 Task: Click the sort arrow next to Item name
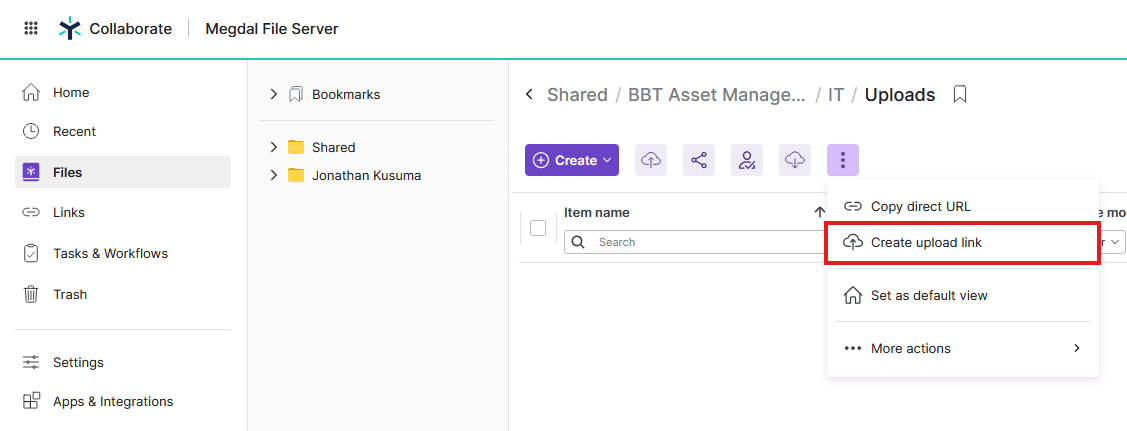[819, 212]
